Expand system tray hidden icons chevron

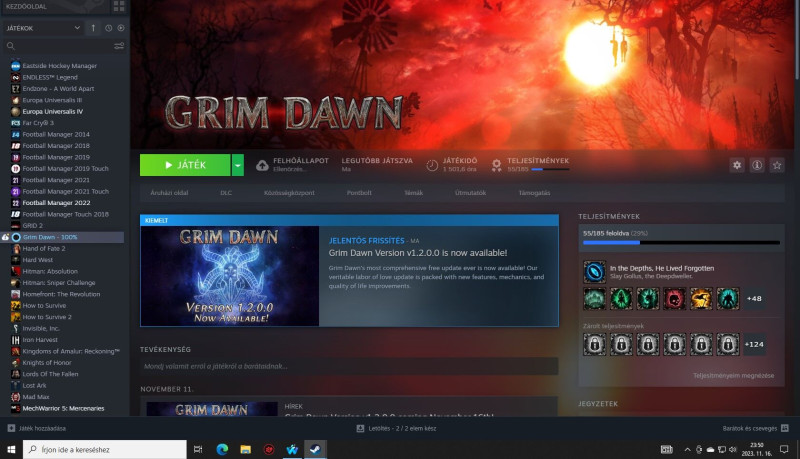tap(687, 449)
